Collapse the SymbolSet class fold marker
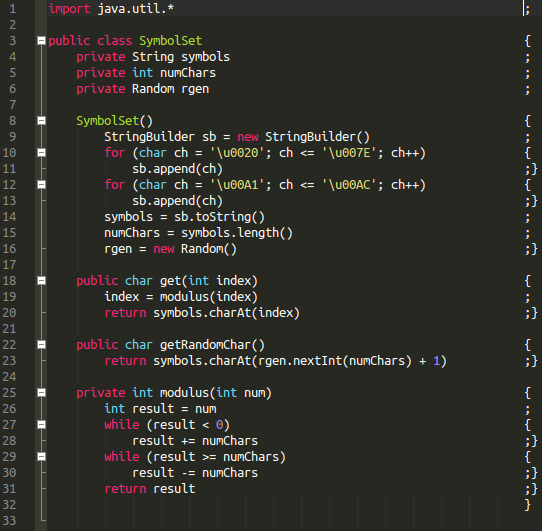This screenshot has height=531, width=542. (41, 41)
